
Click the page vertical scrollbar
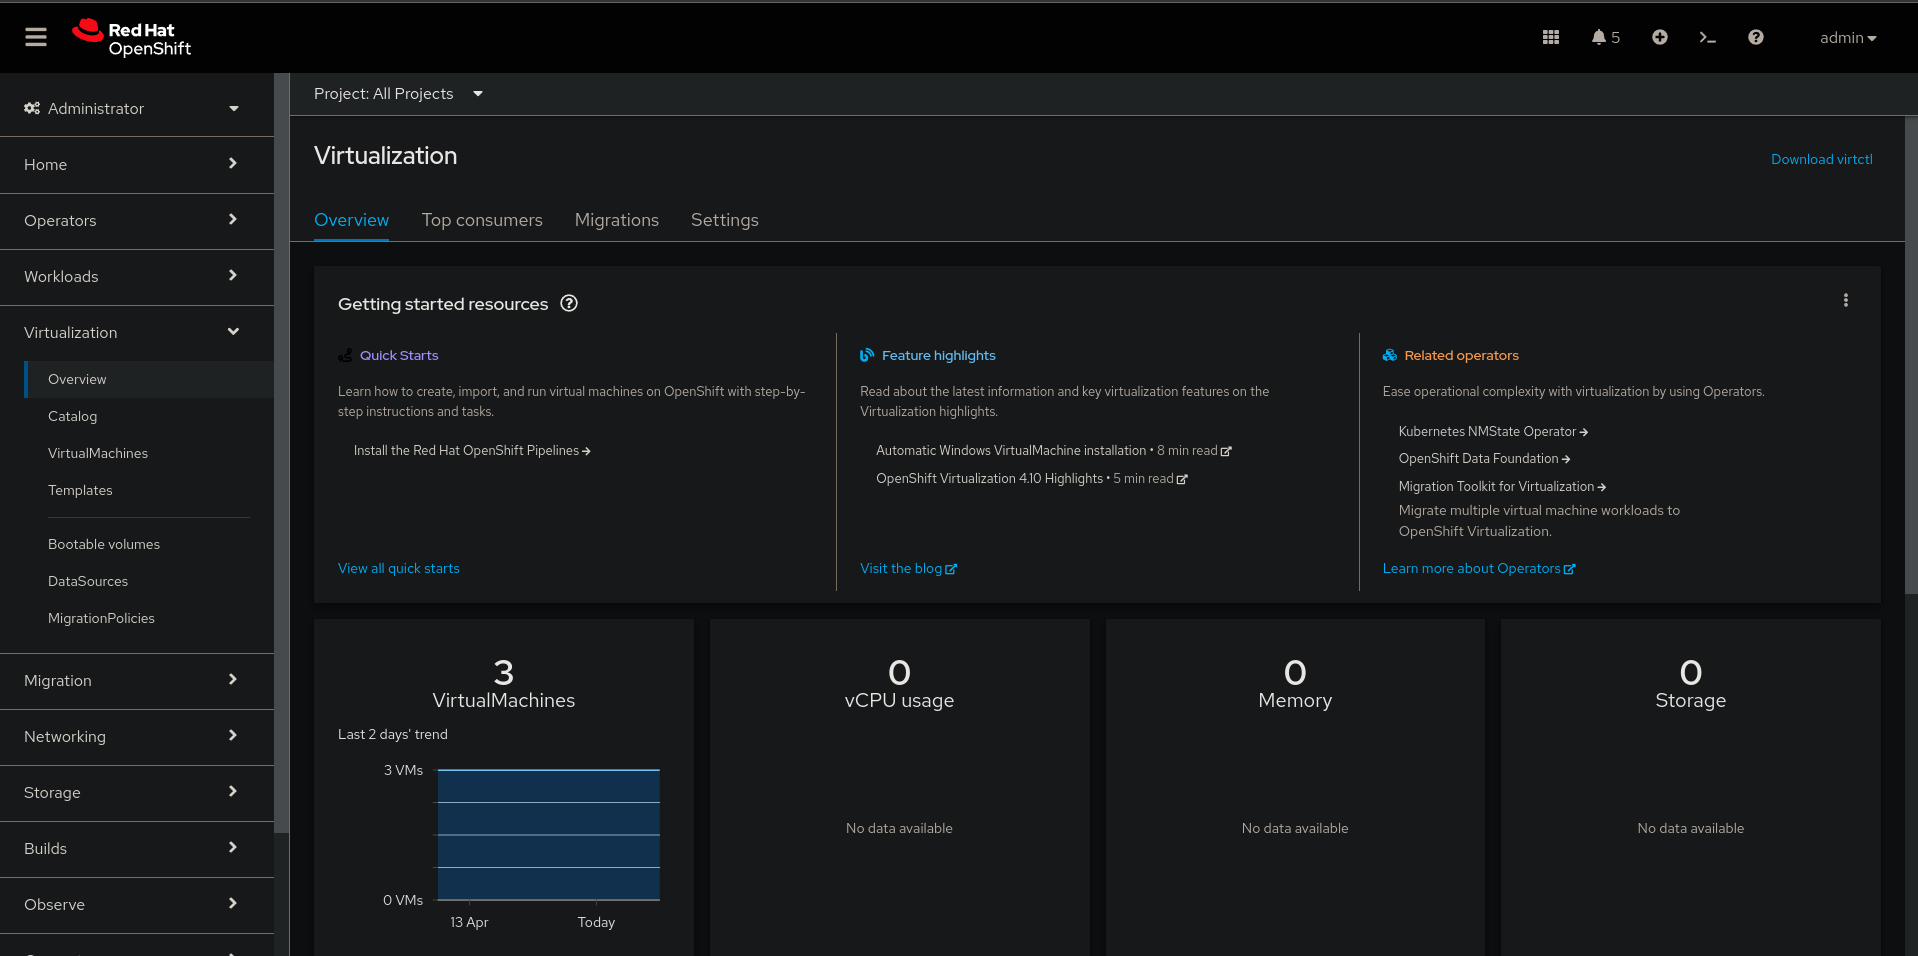1910,350
